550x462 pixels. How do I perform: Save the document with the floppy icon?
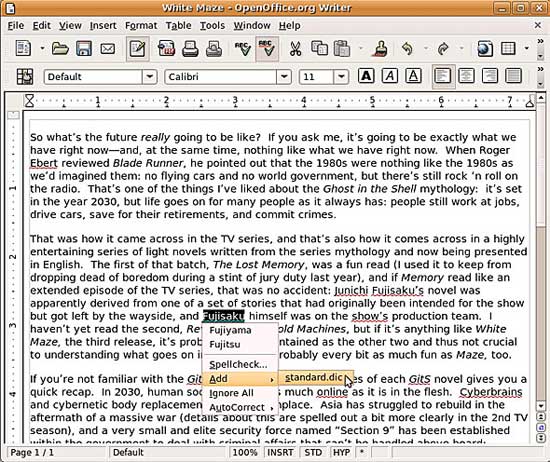tap(84, 48)
